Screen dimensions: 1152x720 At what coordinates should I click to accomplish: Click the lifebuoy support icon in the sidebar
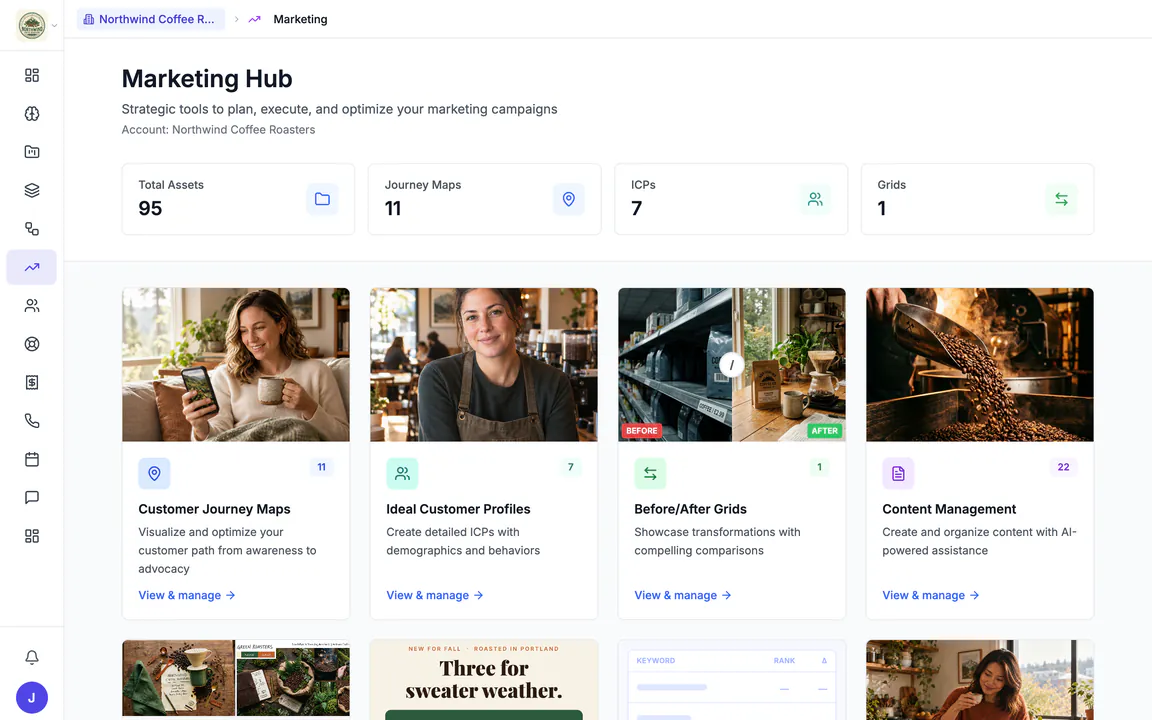(32, 344)
